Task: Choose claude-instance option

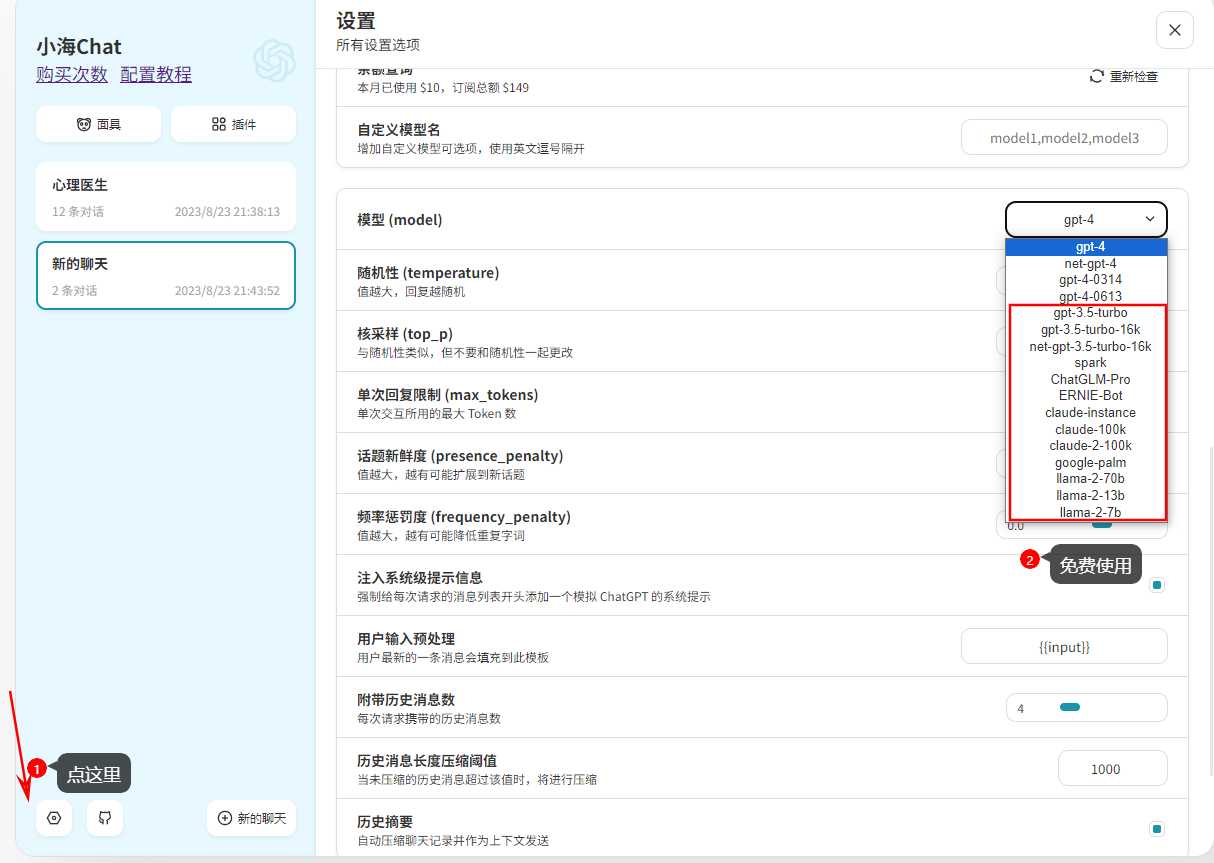Action: point(1086,413)
